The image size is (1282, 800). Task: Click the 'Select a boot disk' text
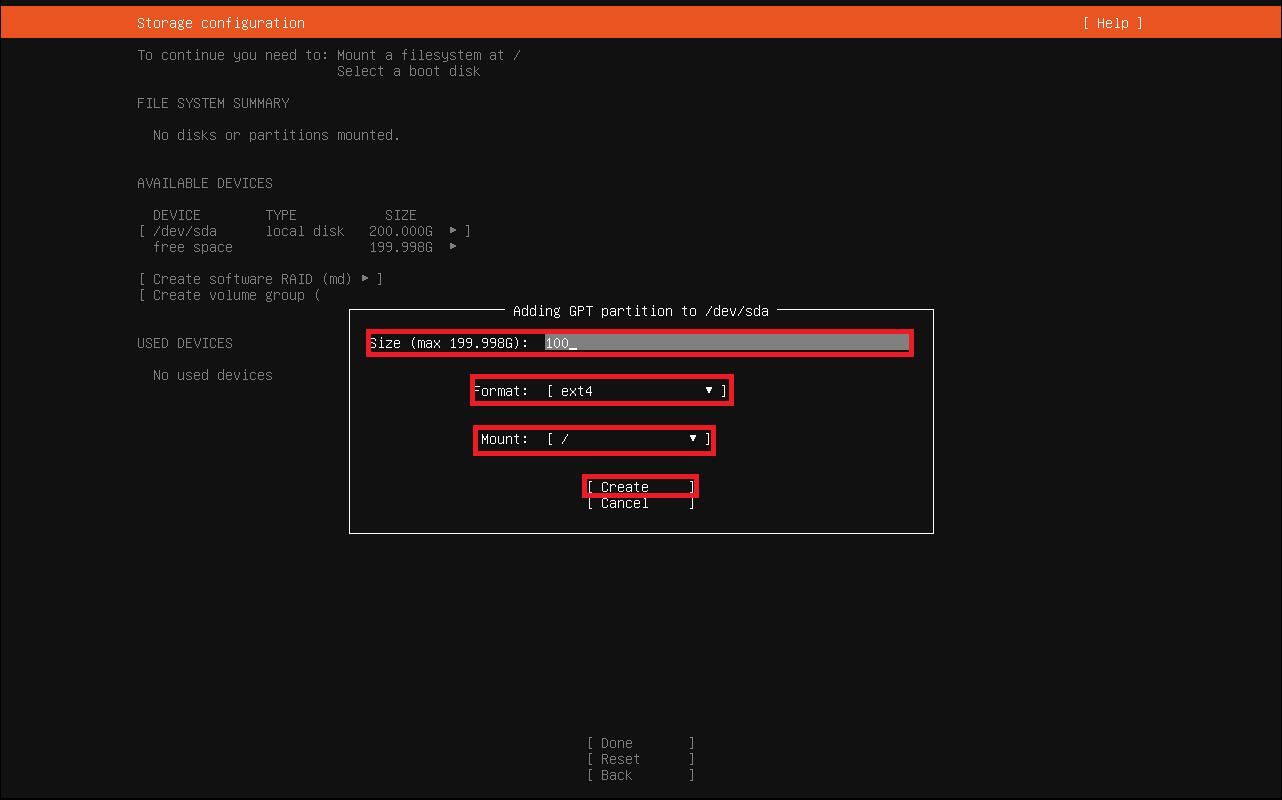pyautogui.click(x=409, y=71)
